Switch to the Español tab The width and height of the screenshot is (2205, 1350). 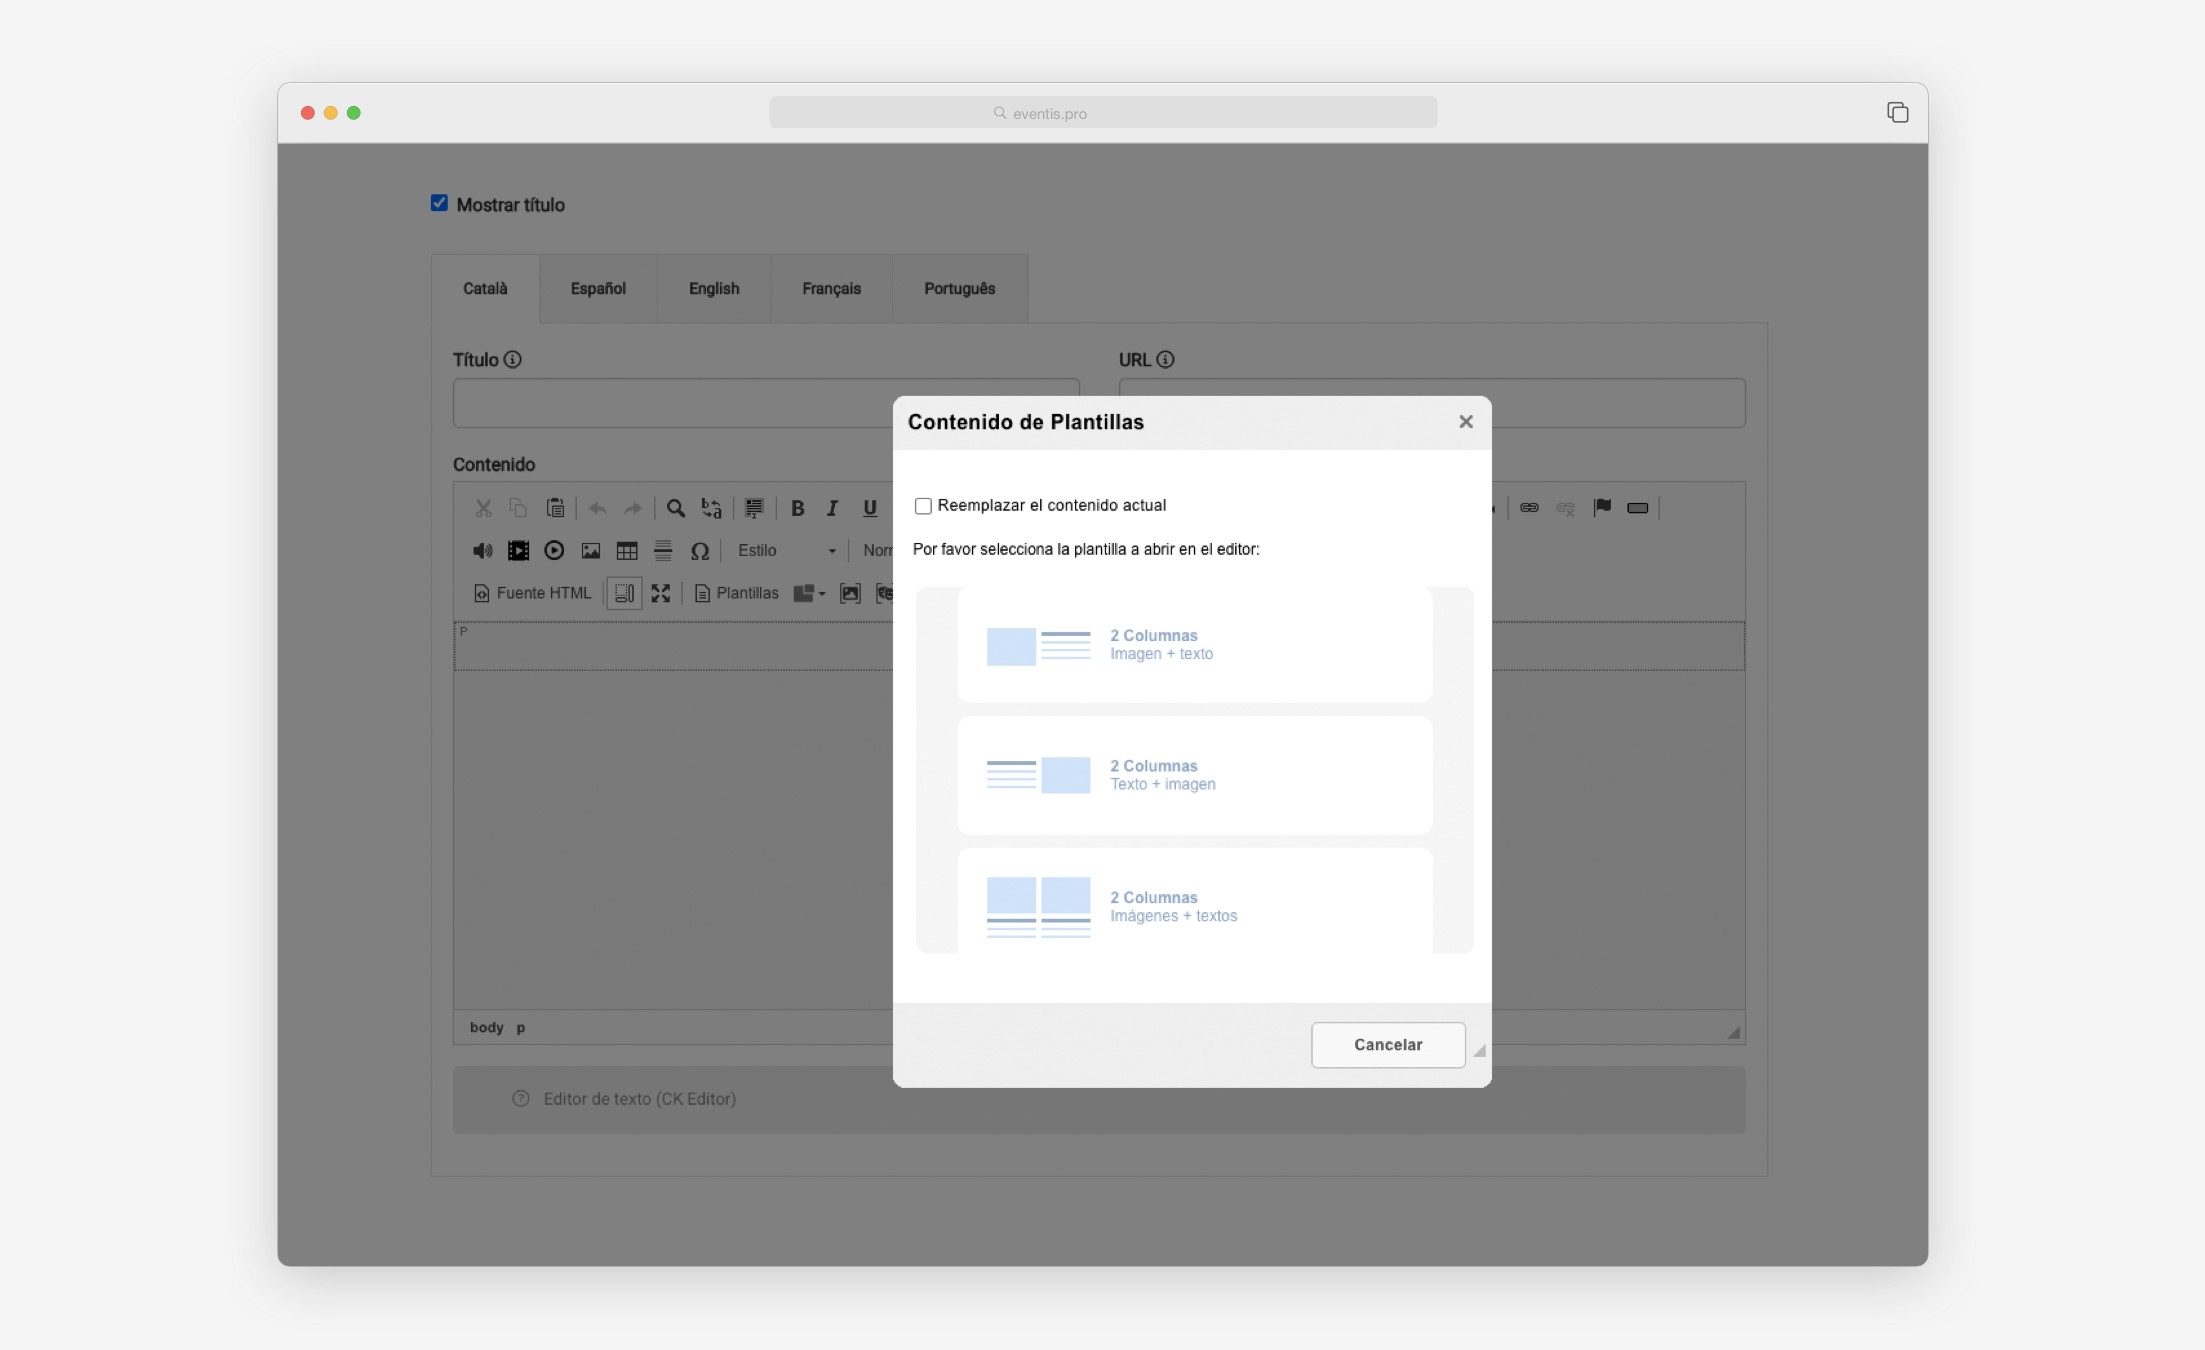tap(598, 288)
